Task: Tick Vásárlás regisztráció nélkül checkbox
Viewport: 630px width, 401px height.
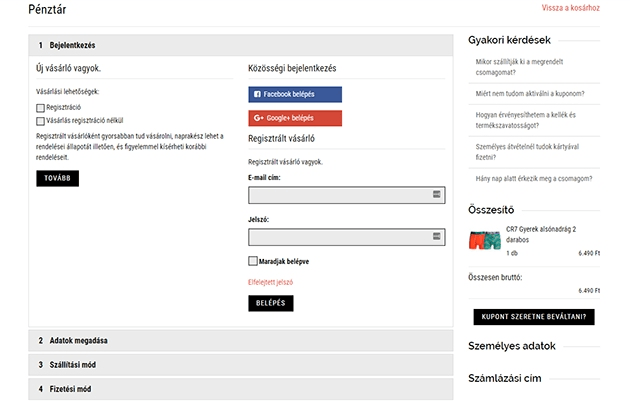Action: pos(40,121)
